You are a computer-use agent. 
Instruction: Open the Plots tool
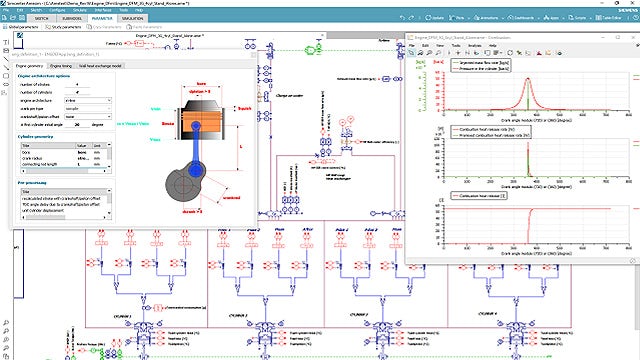tap(457, 18)
